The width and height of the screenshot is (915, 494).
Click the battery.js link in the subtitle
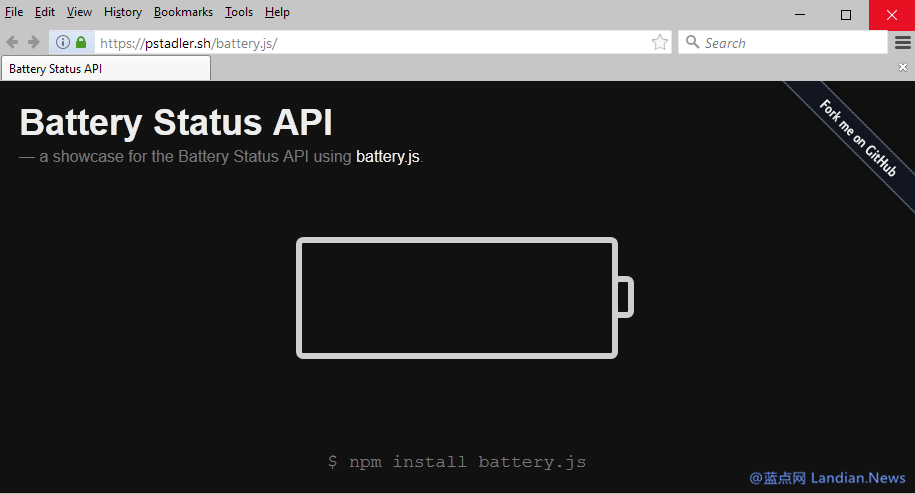pyautogui.click(x=388, y=157)
